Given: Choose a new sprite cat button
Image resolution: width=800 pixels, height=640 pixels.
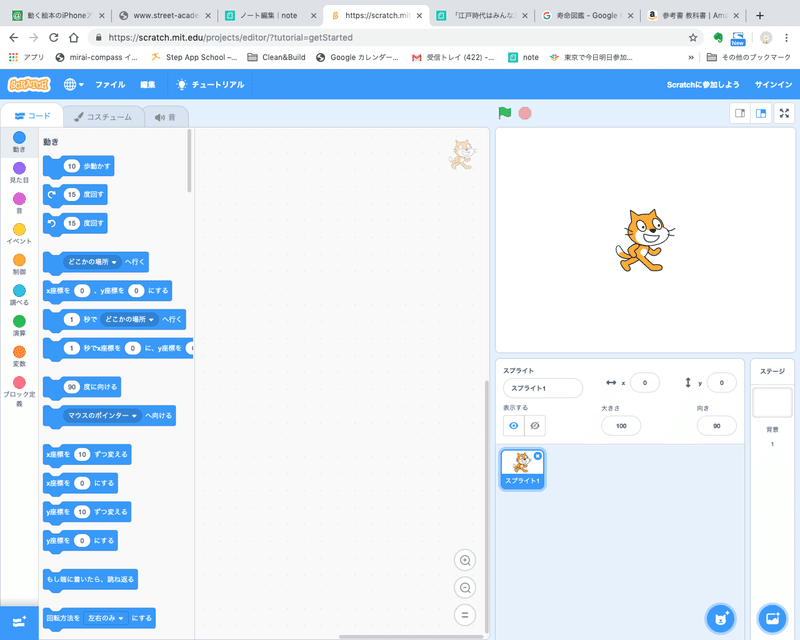Looking at the screenshot, I should [x=720, y=619].
